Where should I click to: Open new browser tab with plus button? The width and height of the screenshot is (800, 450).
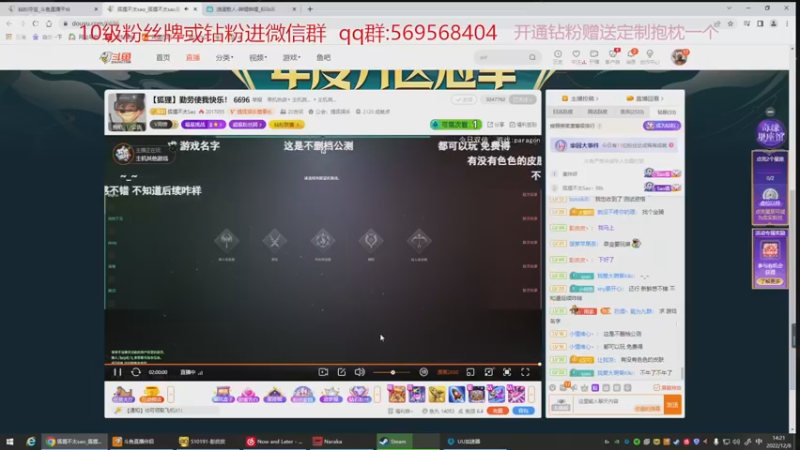310,9
